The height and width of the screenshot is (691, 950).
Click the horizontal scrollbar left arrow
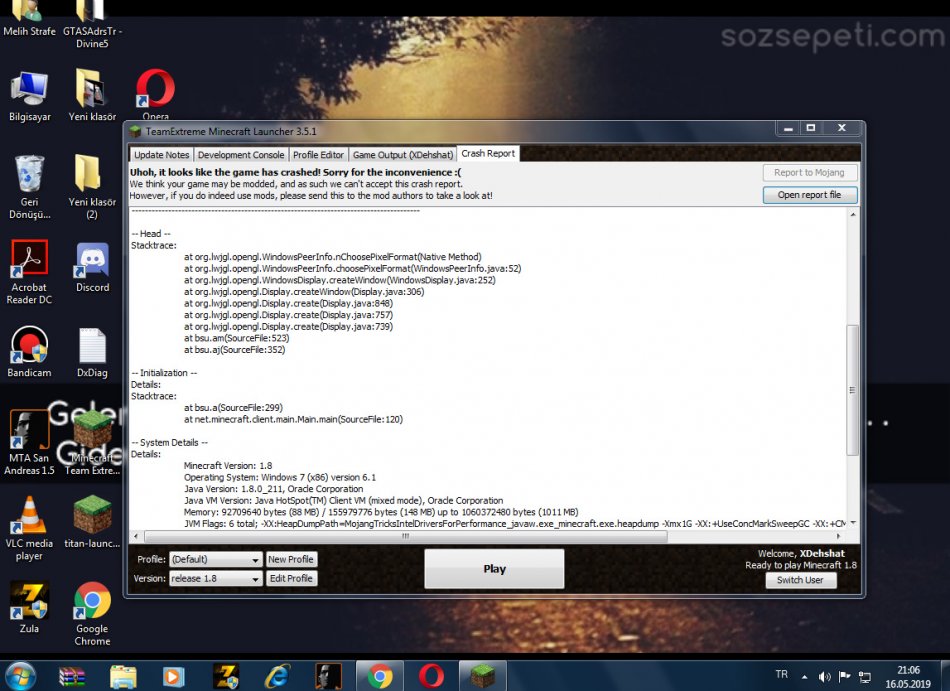[136, 536]
